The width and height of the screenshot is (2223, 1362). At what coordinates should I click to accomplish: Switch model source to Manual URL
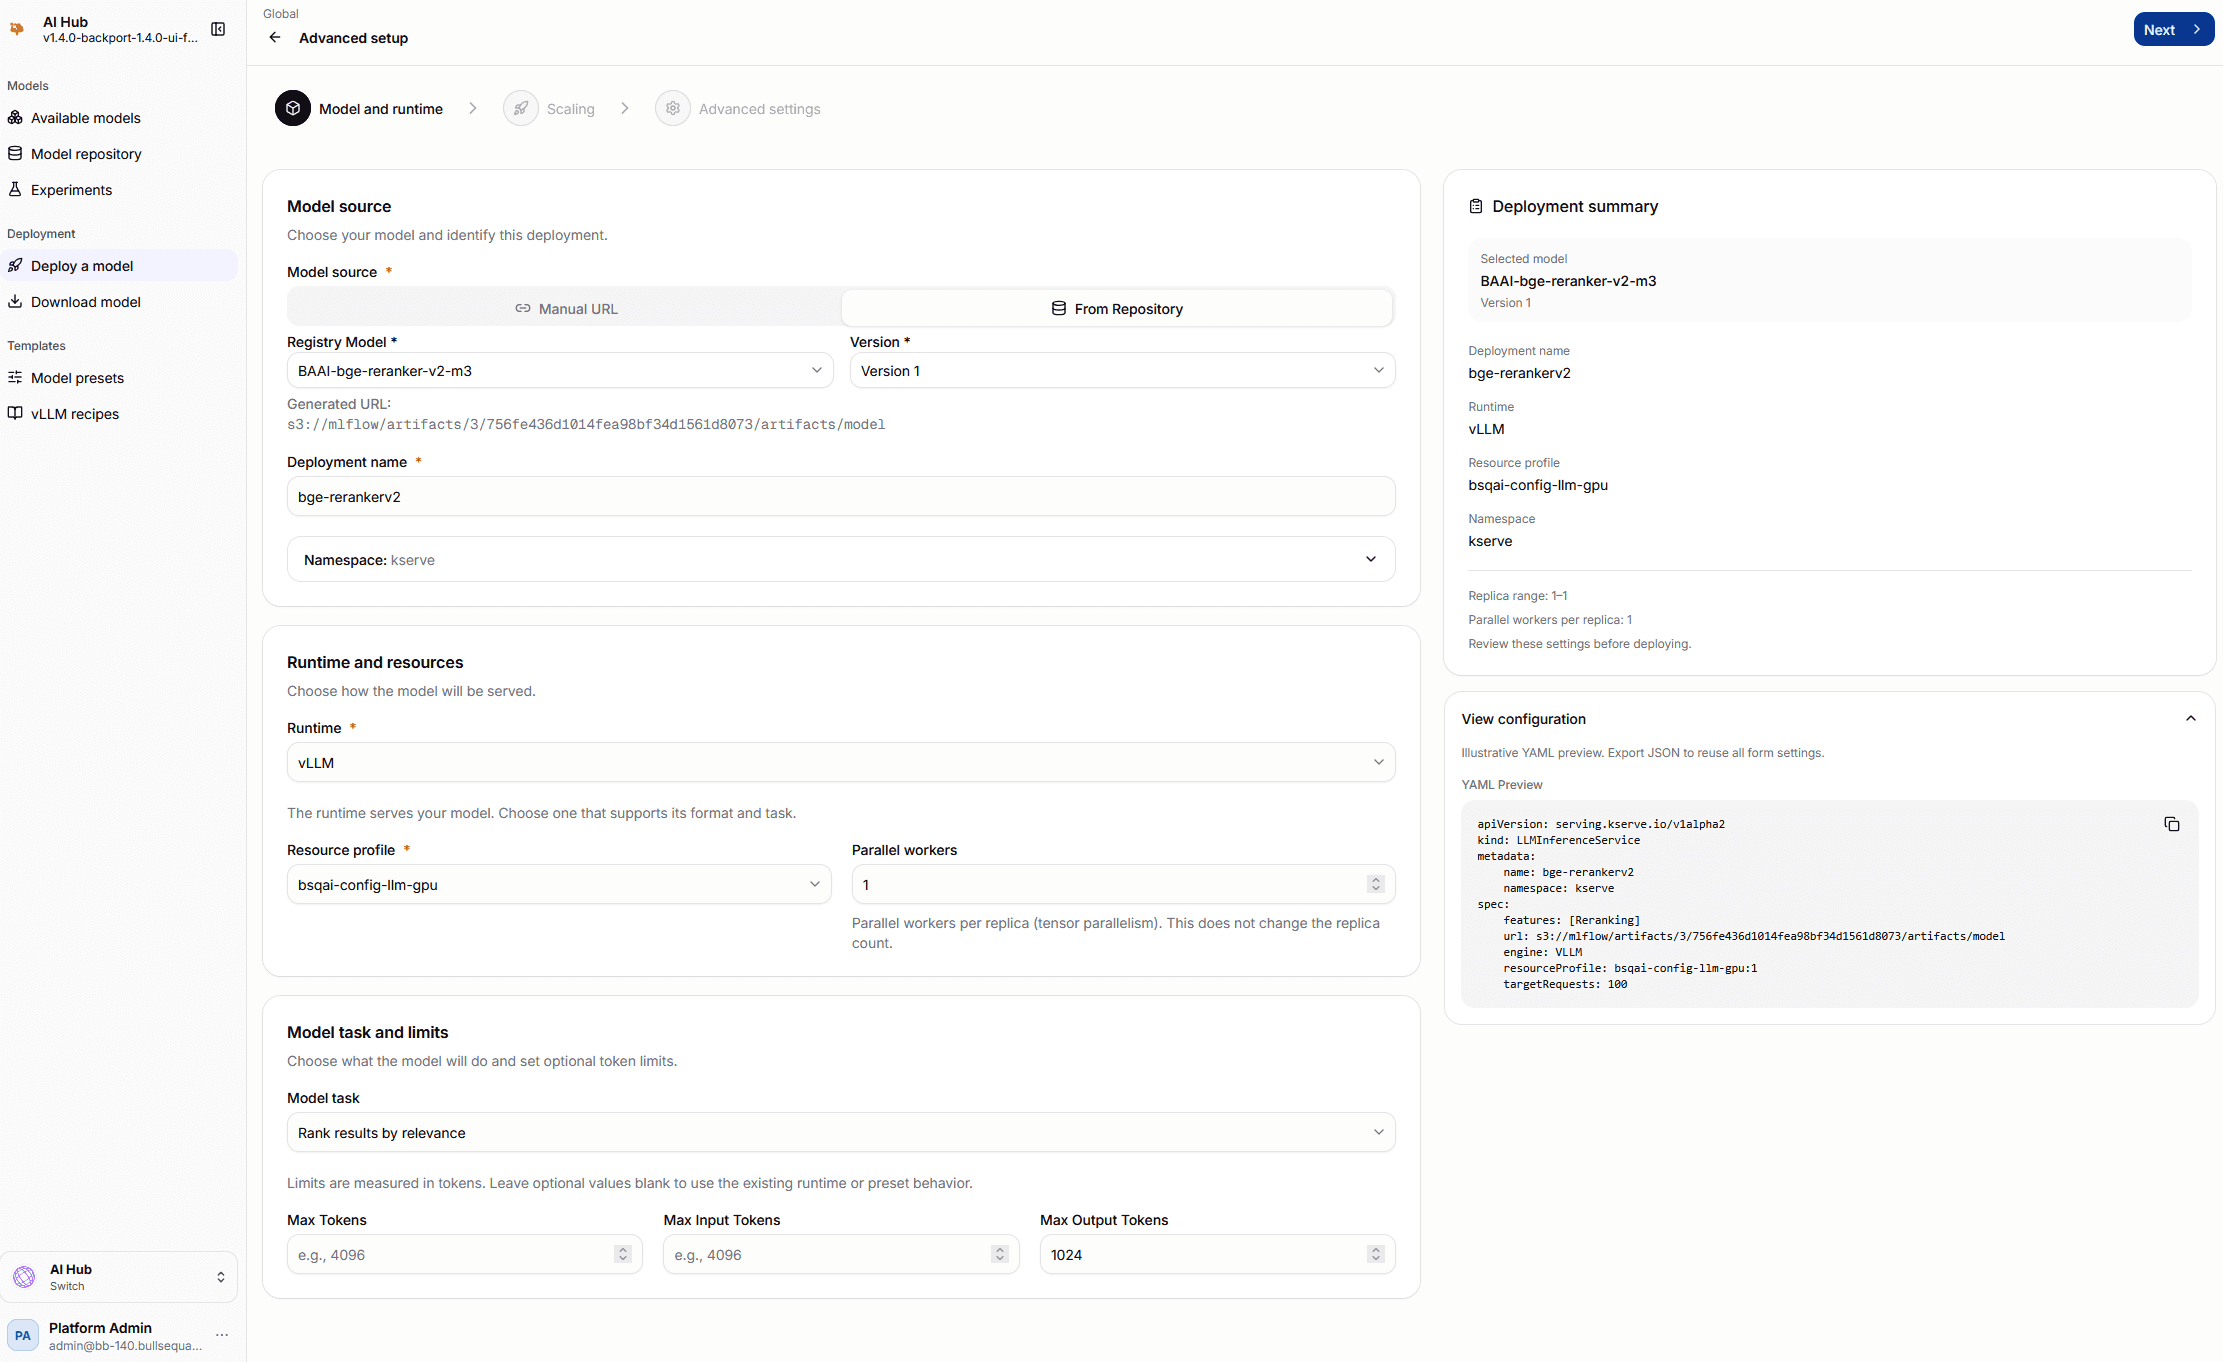tap(566, 308)
